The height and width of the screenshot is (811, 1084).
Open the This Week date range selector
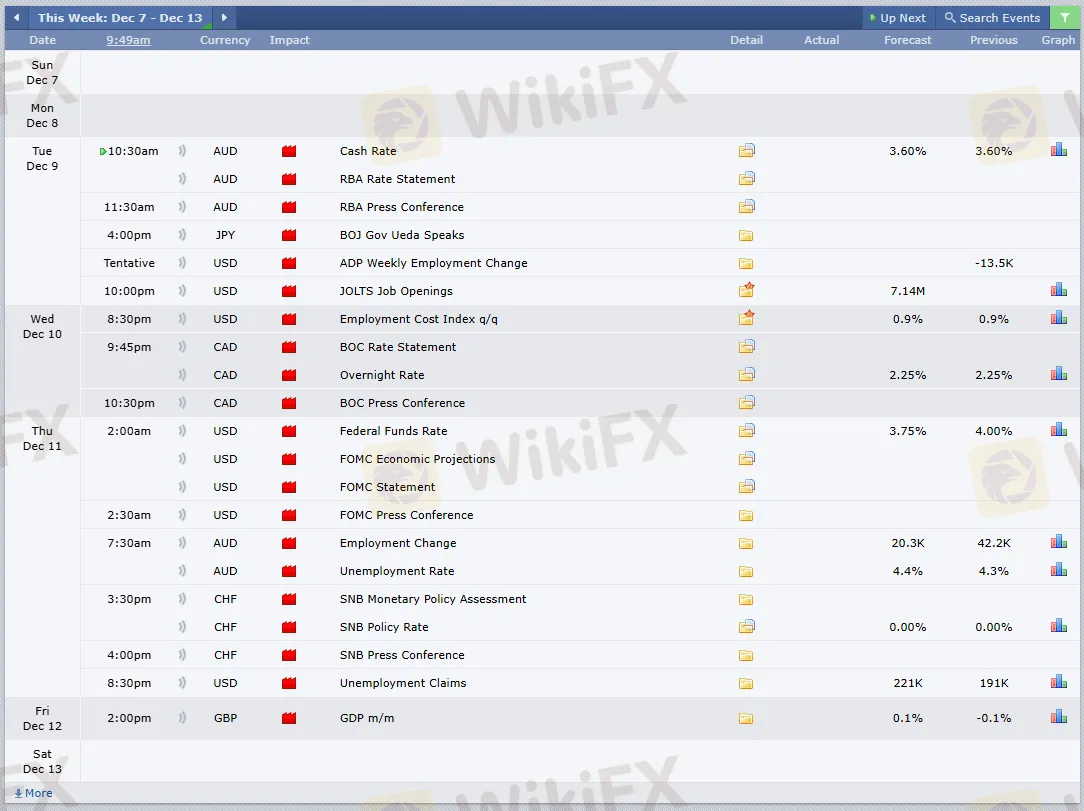tap(120, 18)
